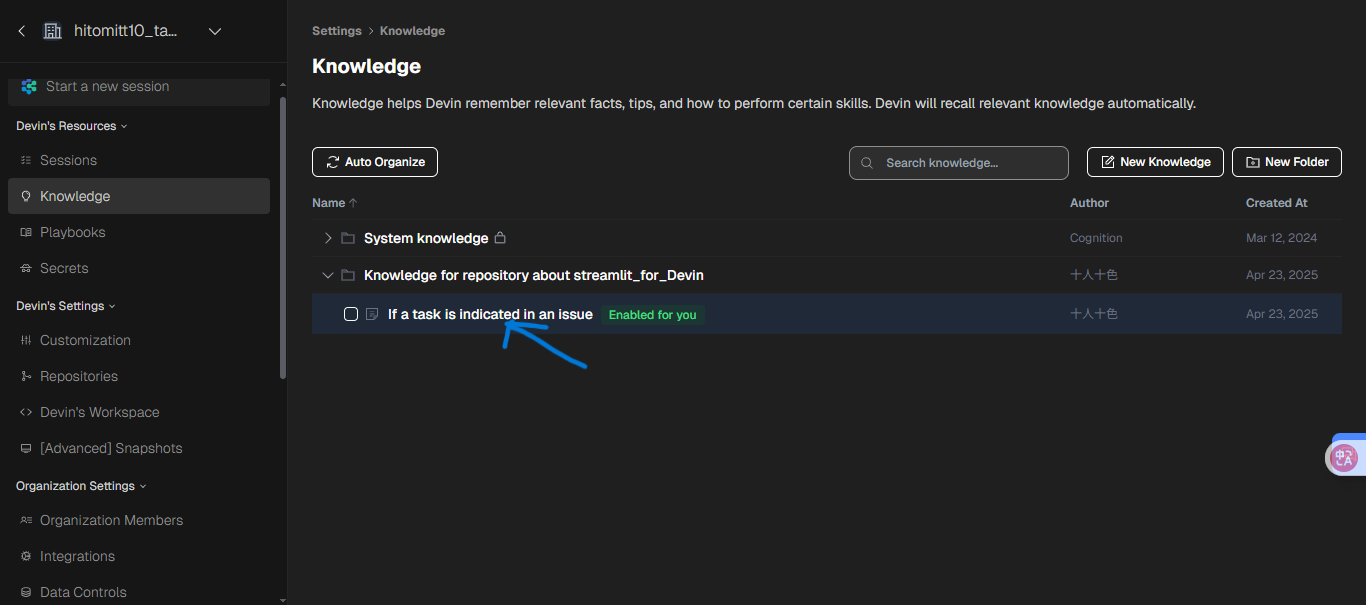Image resolution: width=1366 pixels, height=605 pixels.
Task: Click the Enabled for you badge
Action: coord(653,315)
